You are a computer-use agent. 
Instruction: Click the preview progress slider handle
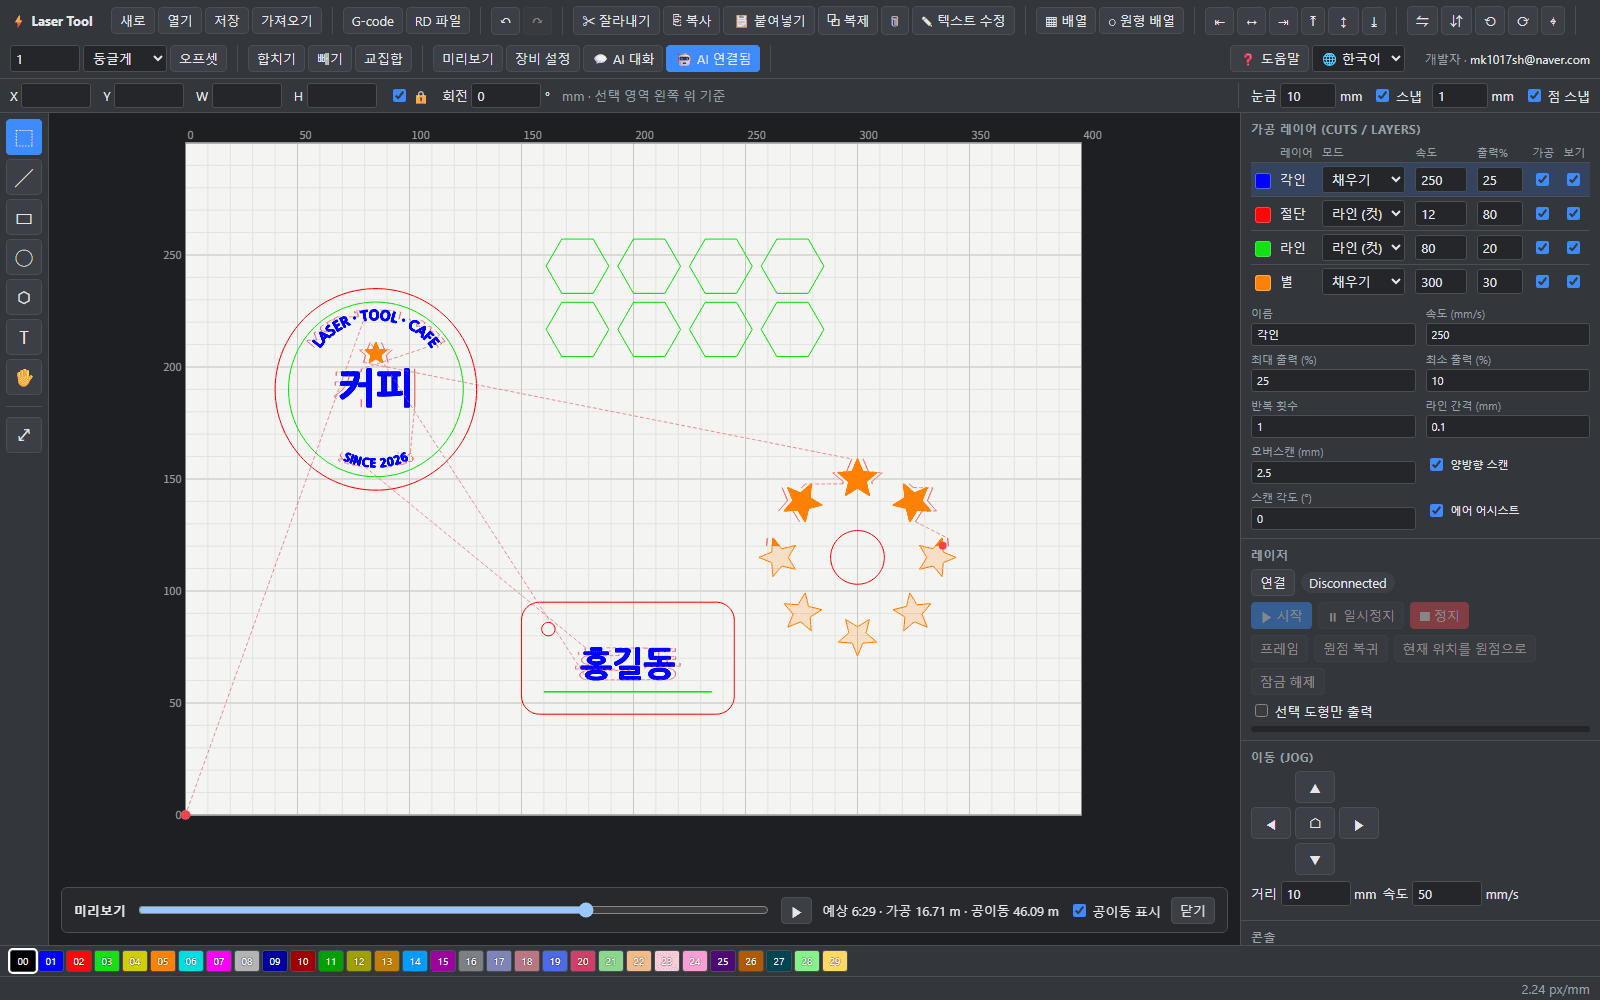[x=586, y=910]
